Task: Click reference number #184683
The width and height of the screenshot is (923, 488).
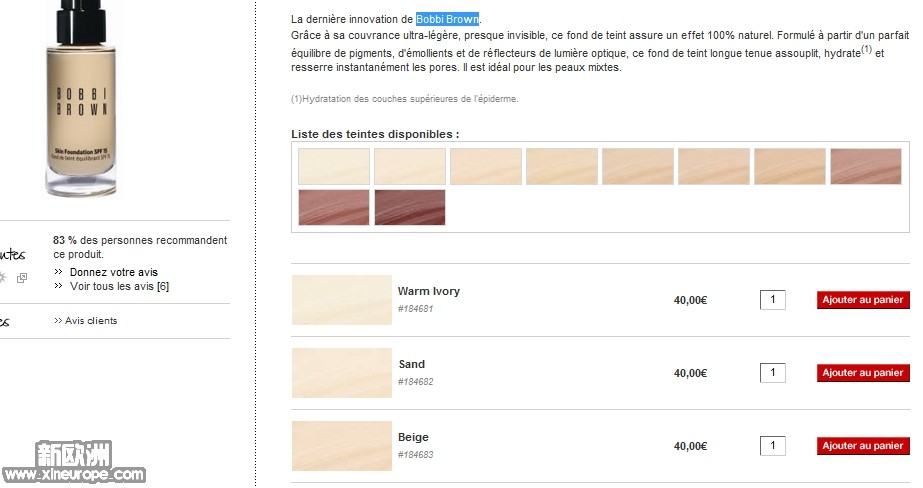Action: (416, 454)
